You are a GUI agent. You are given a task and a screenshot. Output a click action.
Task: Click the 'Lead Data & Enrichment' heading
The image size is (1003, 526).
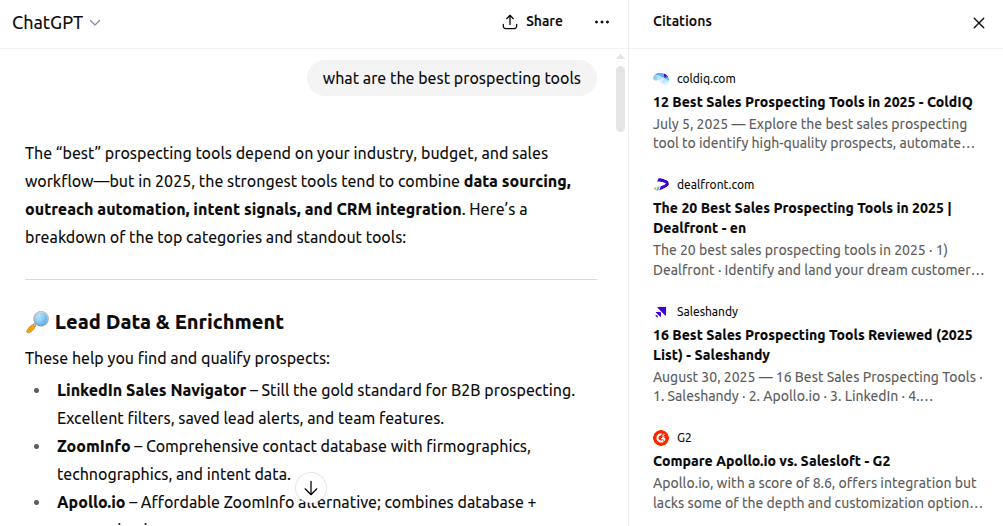(x=169, y=322)
